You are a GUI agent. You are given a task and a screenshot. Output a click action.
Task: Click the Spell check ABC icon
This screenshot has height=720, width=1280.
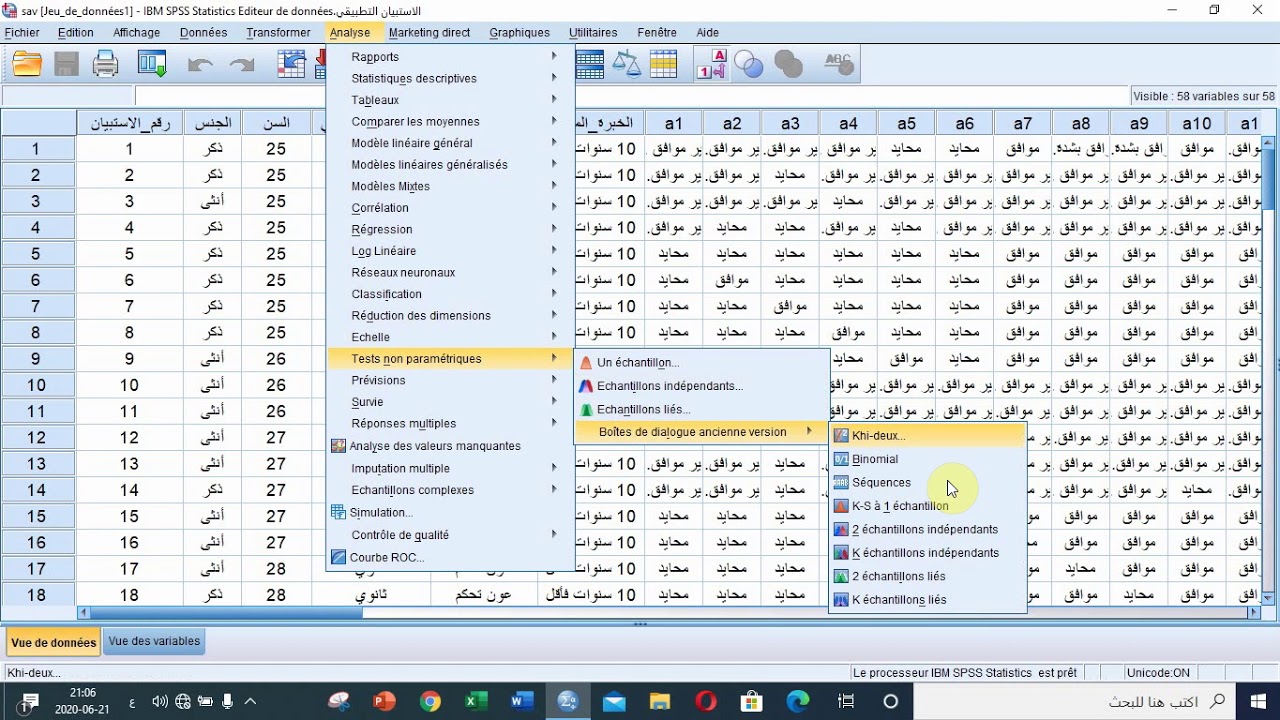(837, 65)
